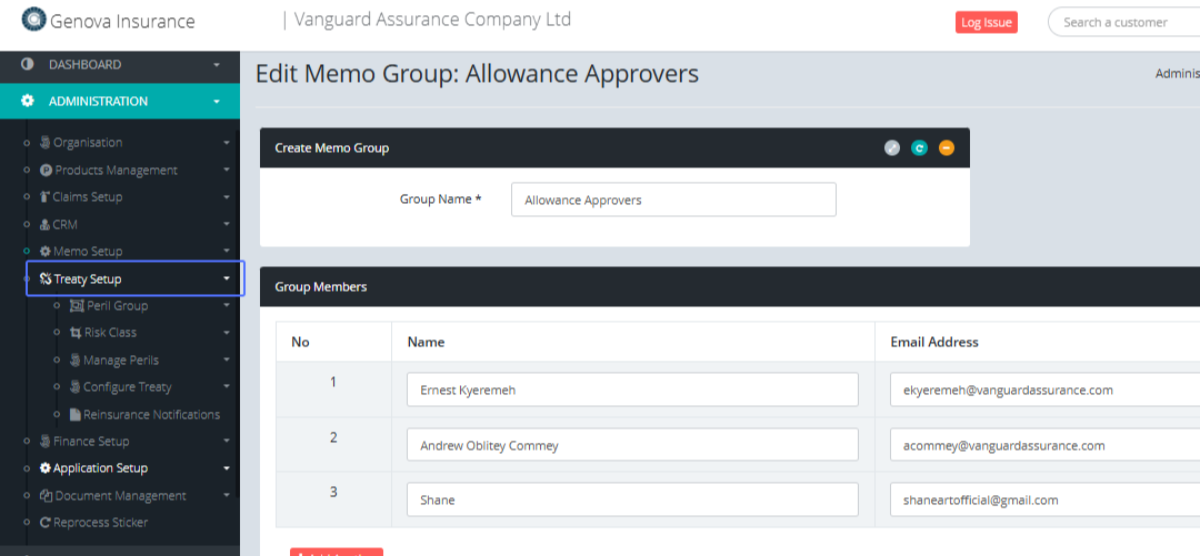This screenshot has height=556, width=1200.
Task: Click the Ernest Kyeremeh name field
Action: 632,390
